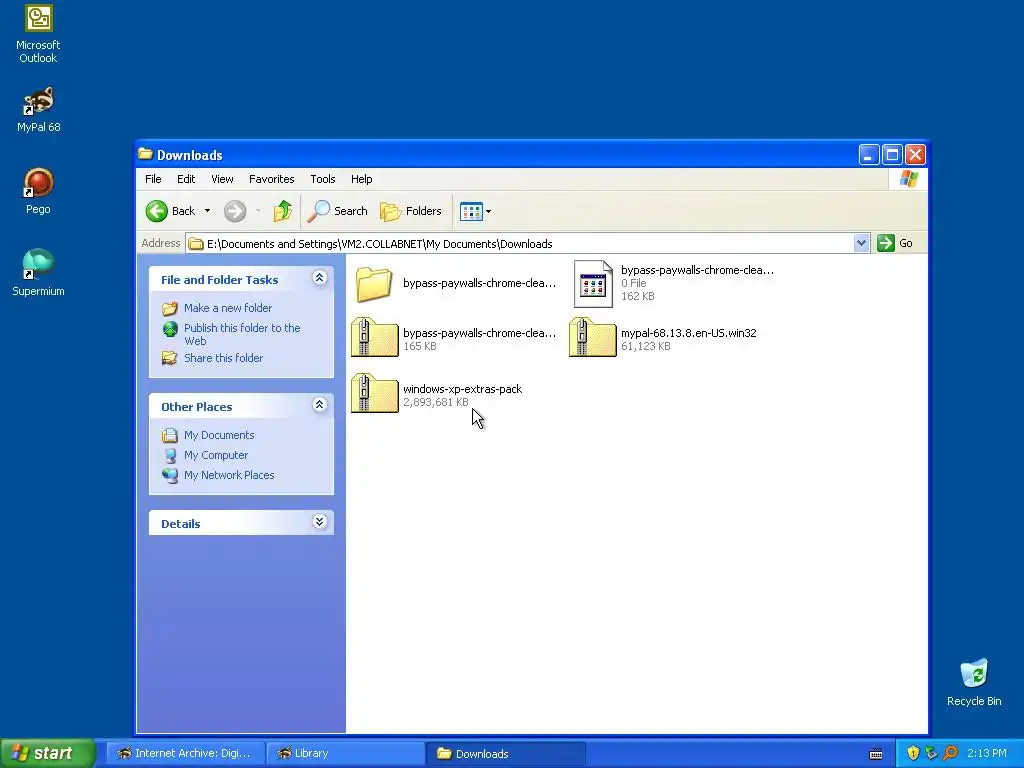Click the windows-xp-extras-pack file name
Screen dimensions: 1024x768
point(462,389)
